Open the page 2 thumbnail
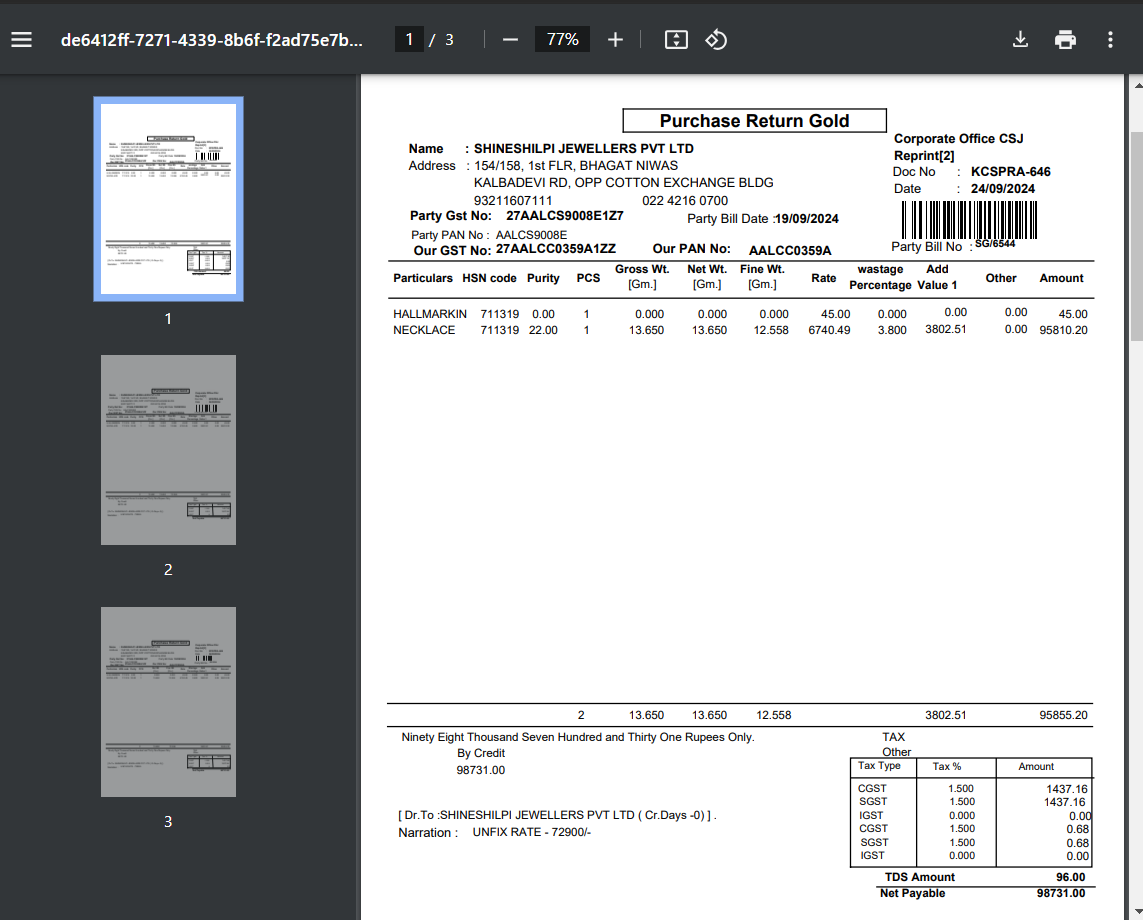The width and height of the screenshot is (1143, 920). 168,450
